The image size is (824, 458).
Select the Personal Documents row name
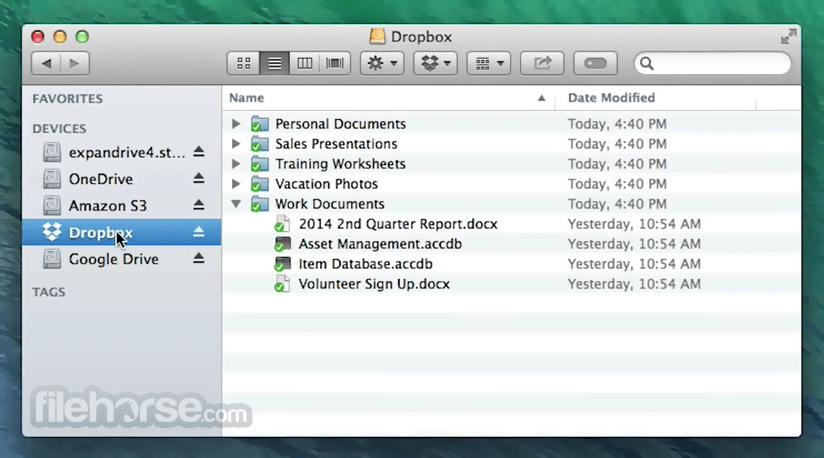click(341, 124)
